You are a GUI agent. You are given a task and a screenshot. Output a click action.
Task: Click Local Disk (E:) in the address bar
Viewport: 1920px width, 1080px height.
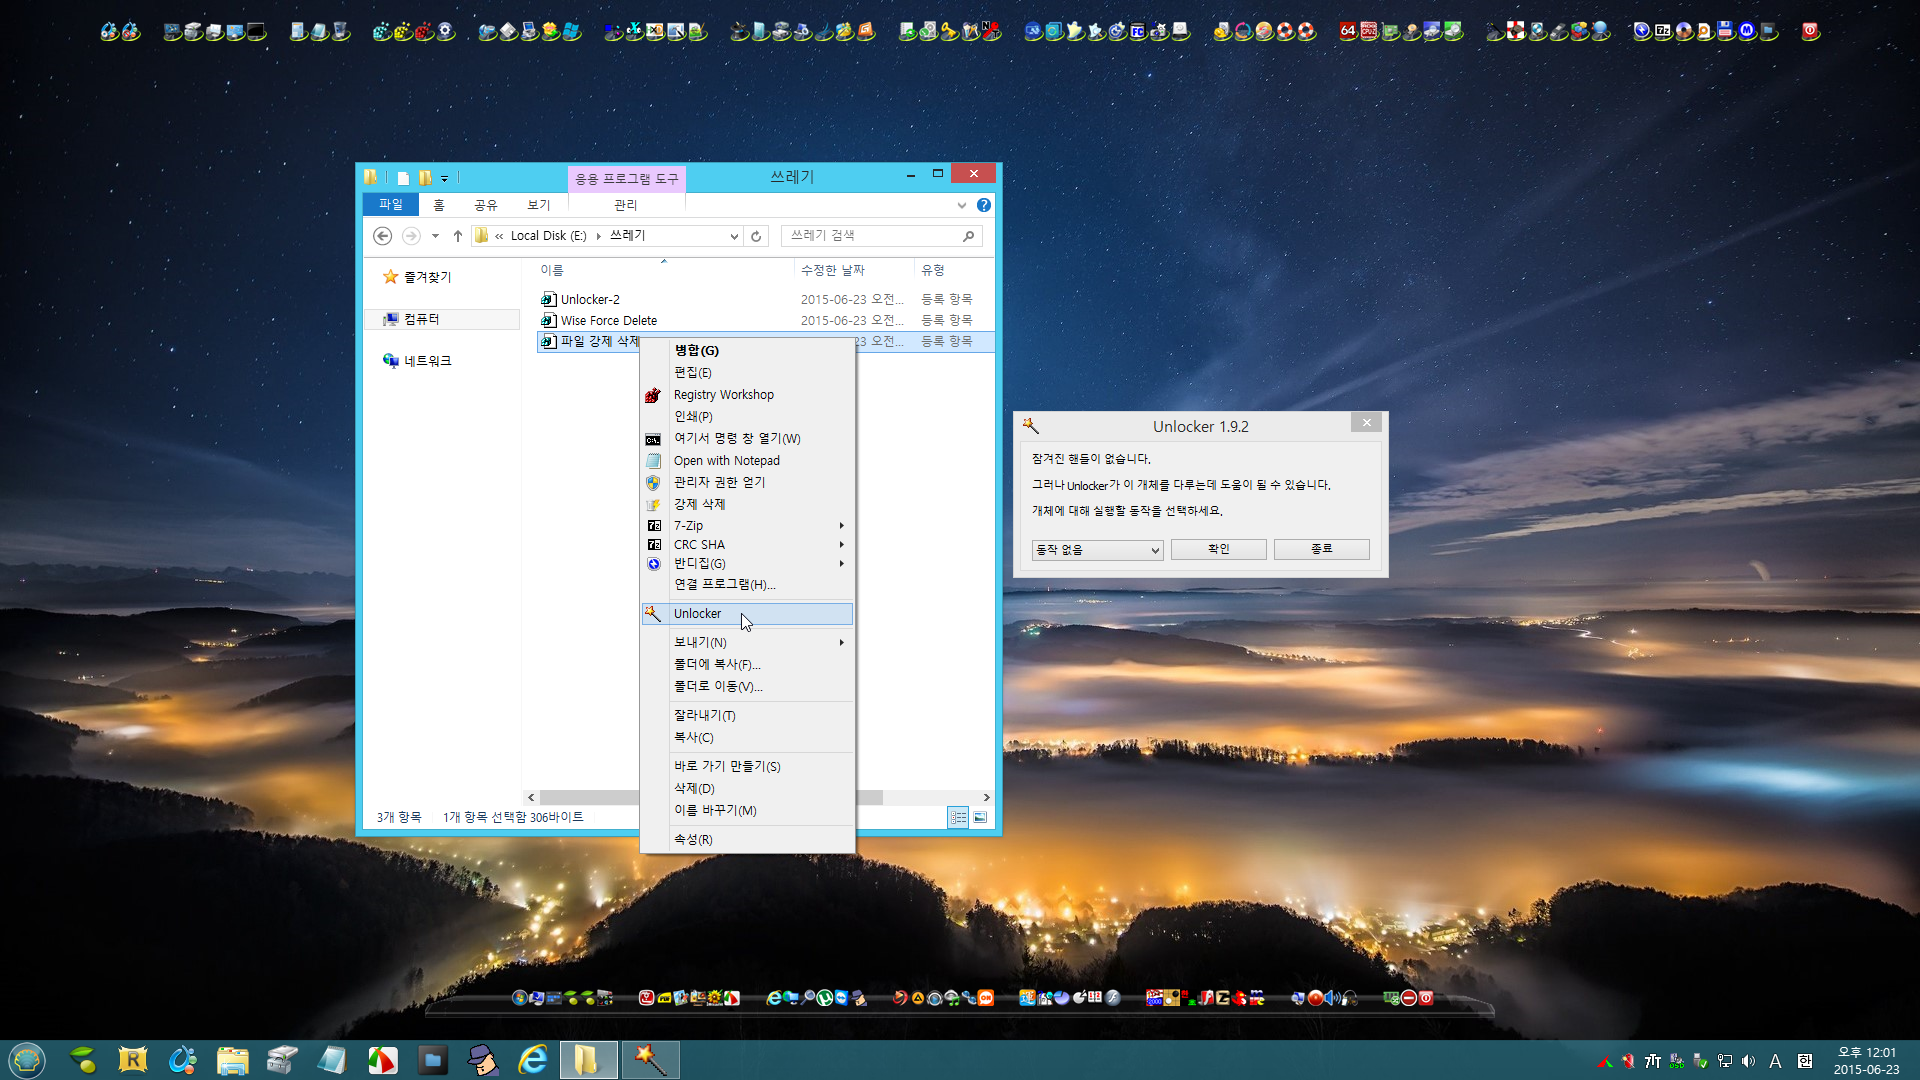(x=548, y=236)
